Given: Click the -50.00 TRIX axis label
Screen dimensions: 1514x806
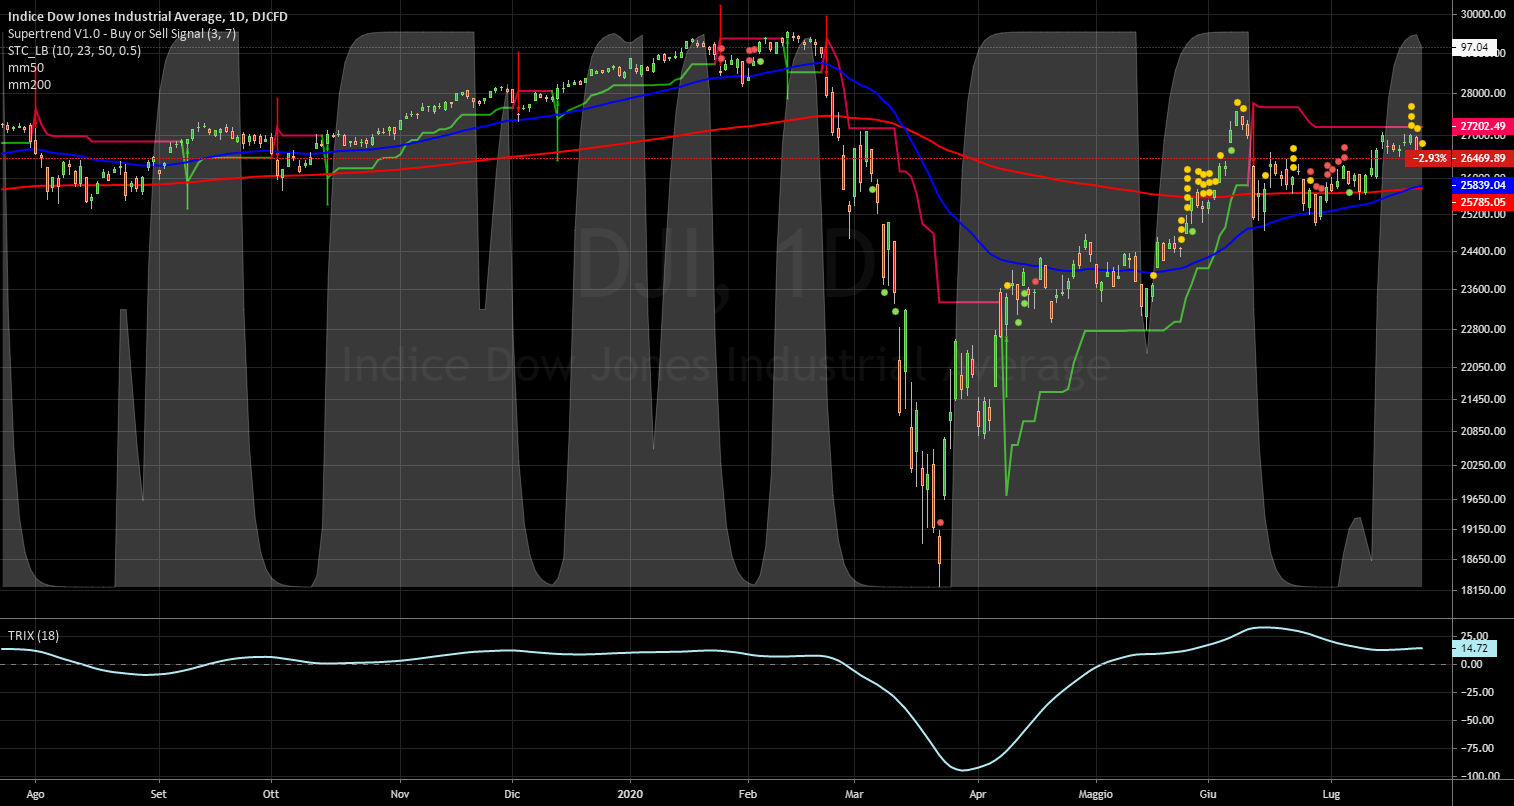Looking at the screenshot, I should (x=1476, y=720).
